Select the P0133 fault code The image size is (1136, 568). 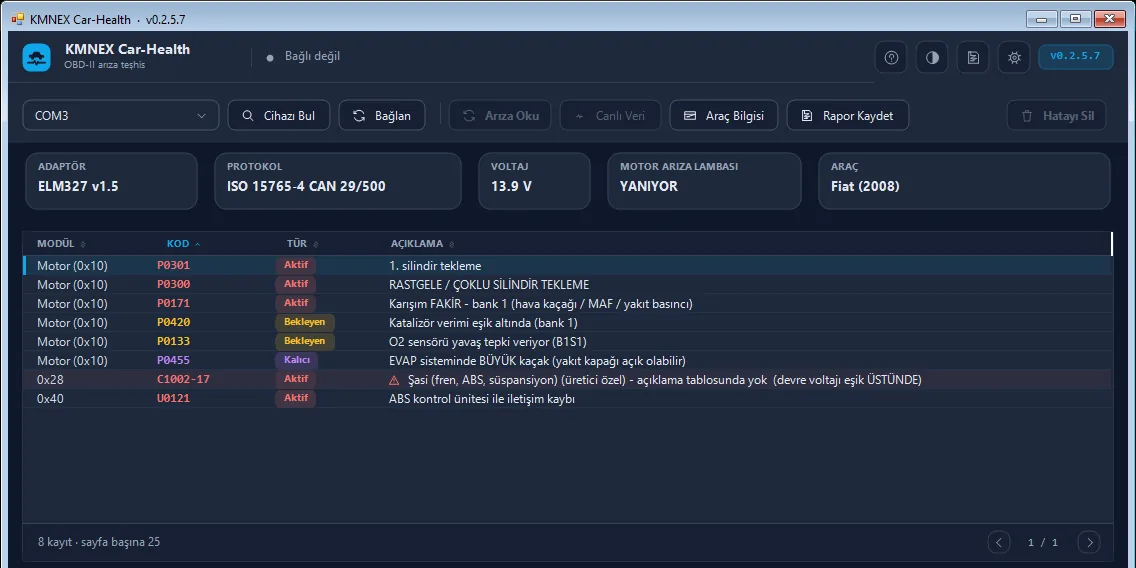174,341
